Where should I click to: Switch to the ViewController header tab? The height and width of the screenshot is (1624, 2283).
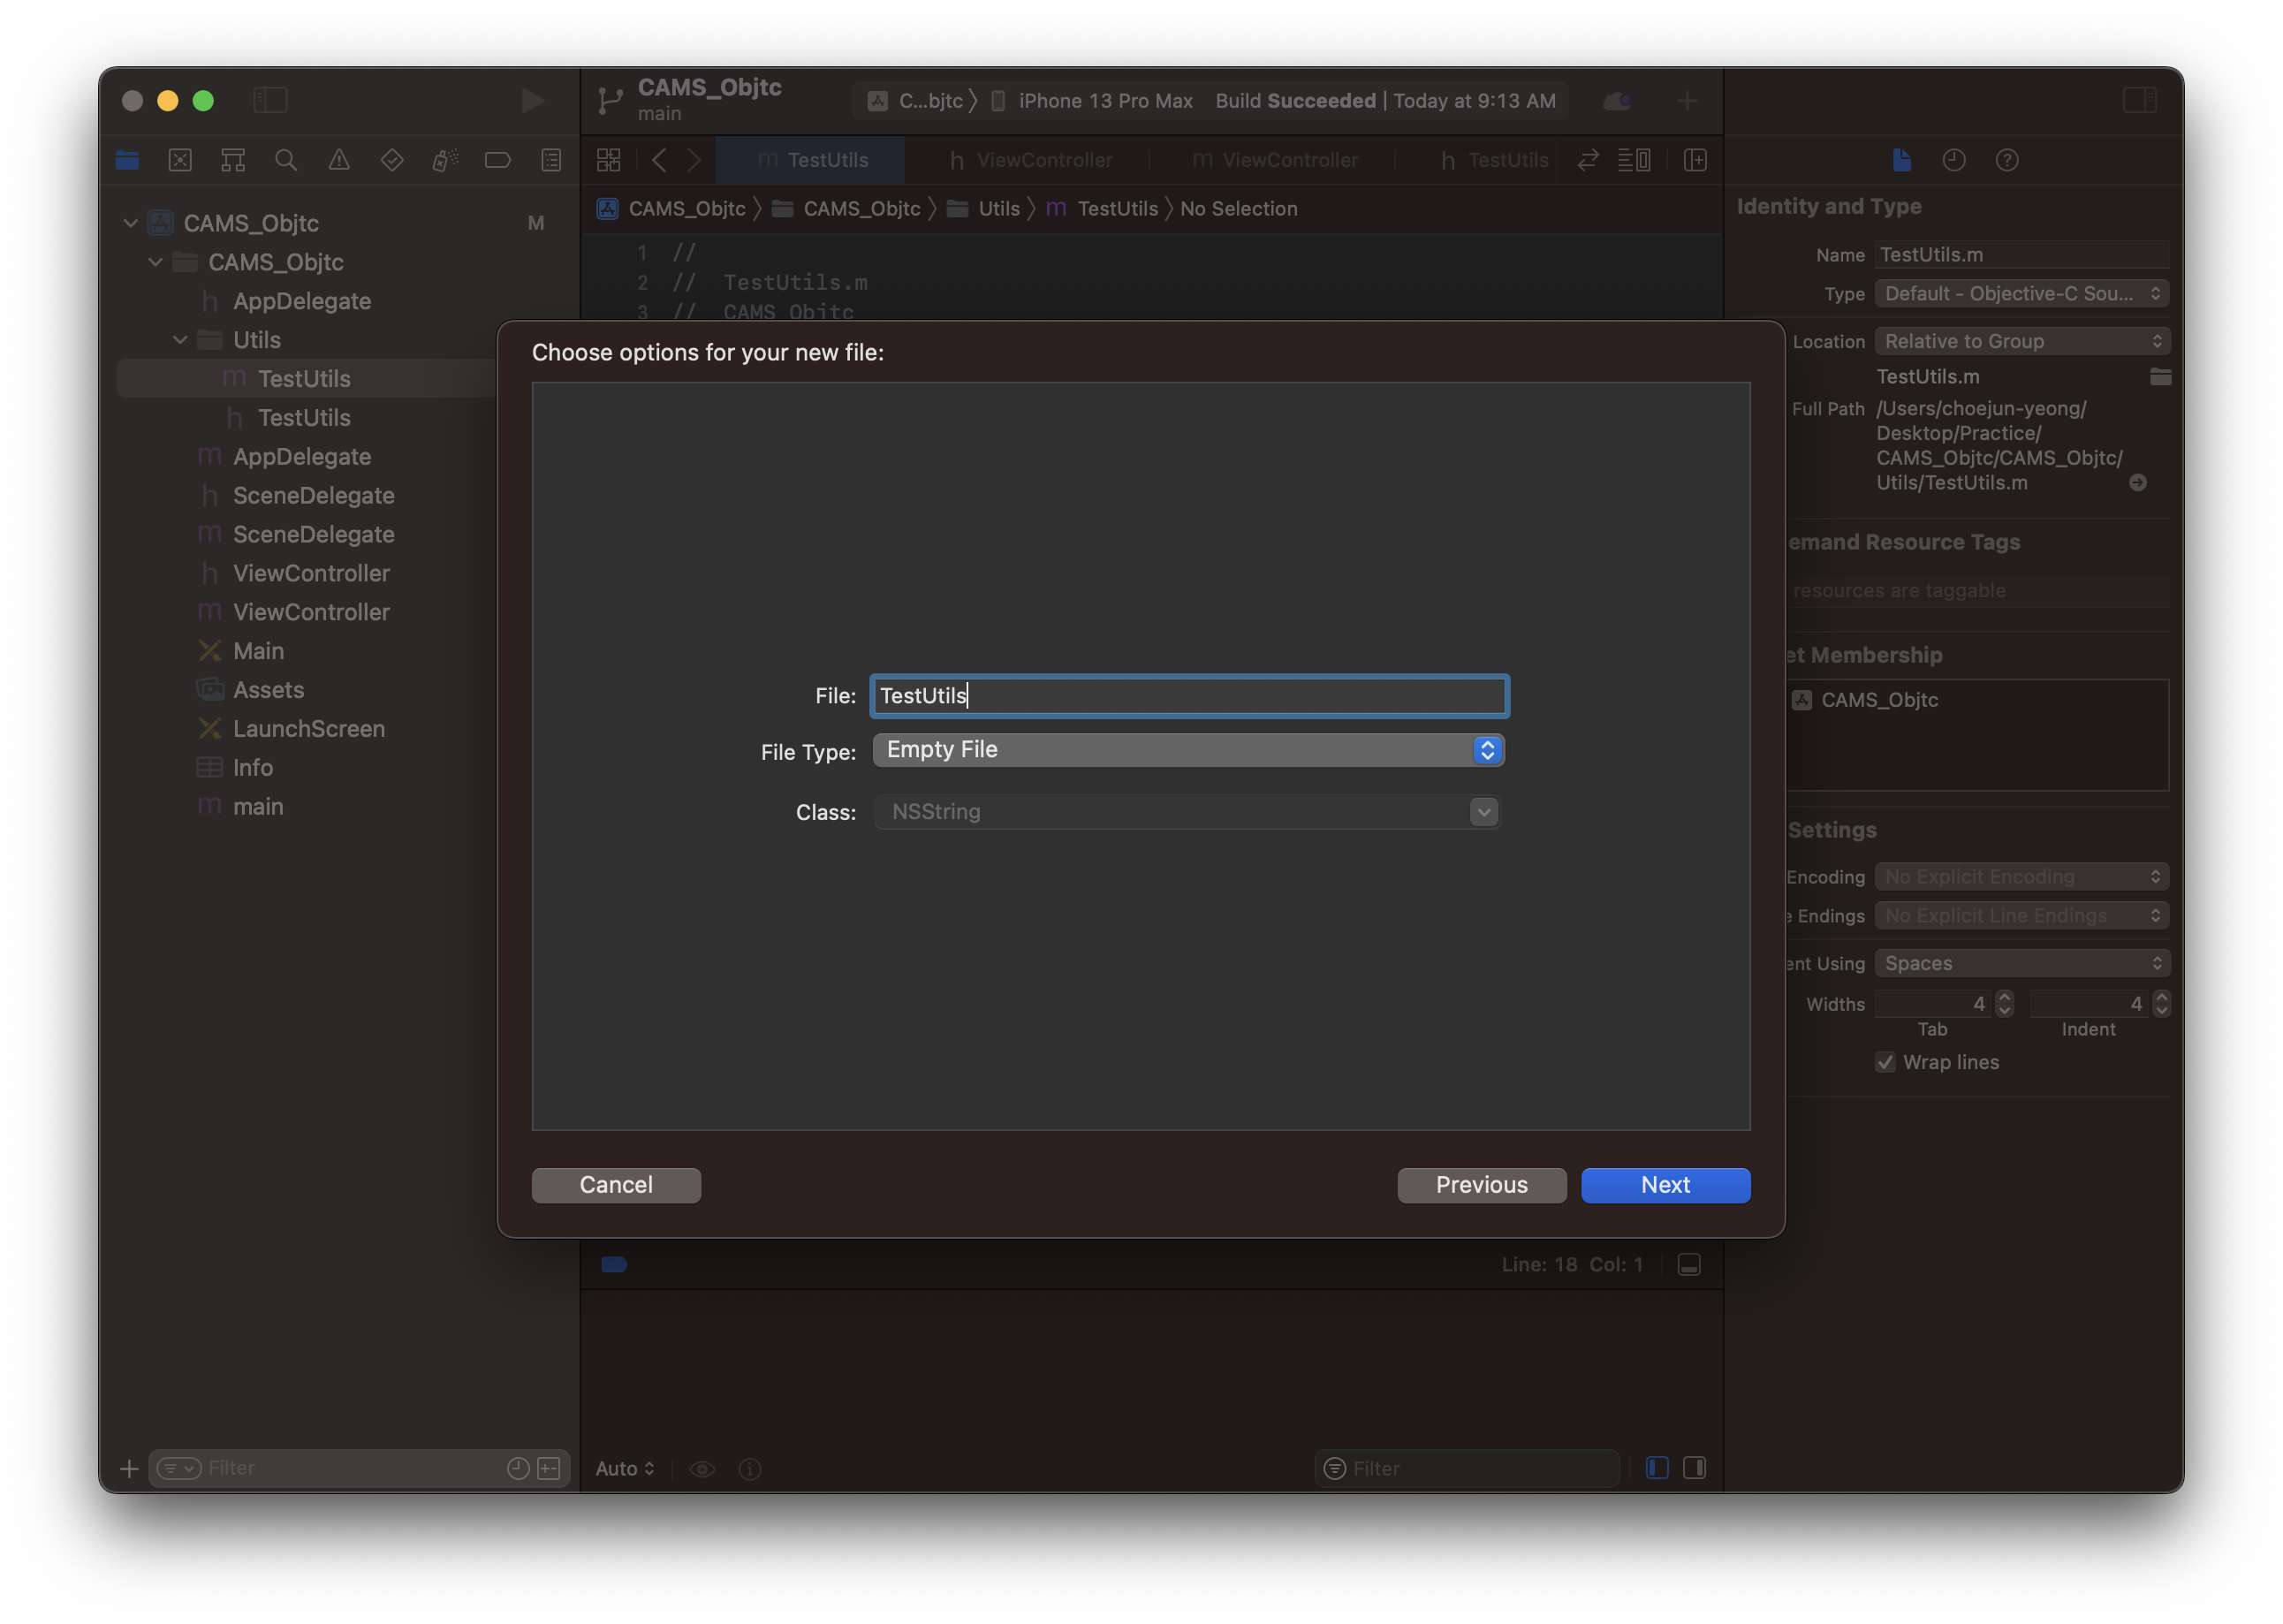[x=1030, y=160]
